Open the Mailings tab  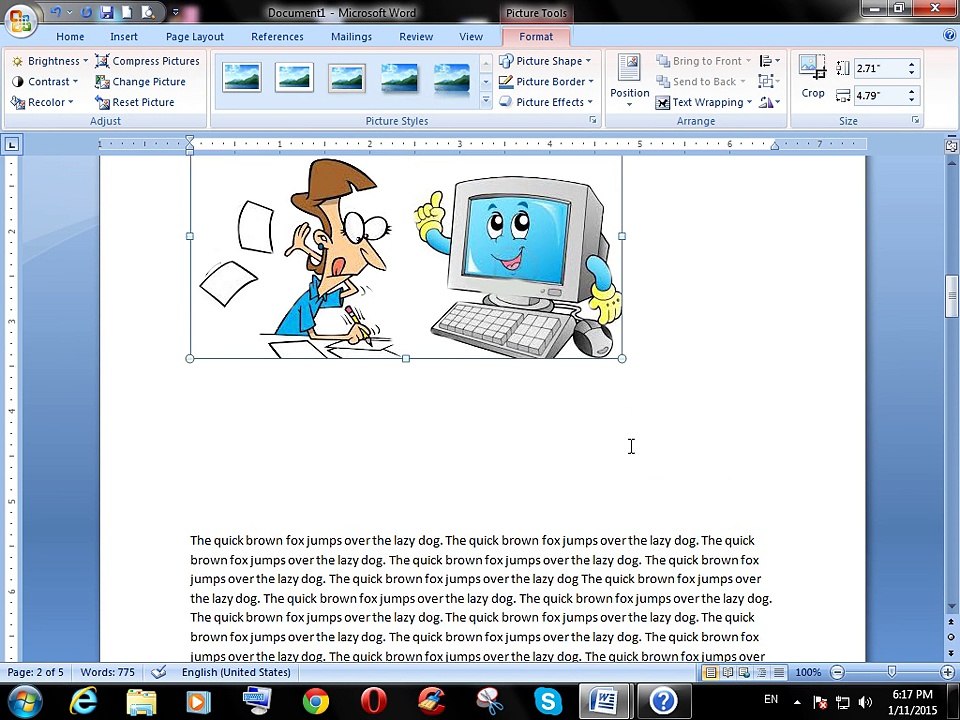point(351,37)
